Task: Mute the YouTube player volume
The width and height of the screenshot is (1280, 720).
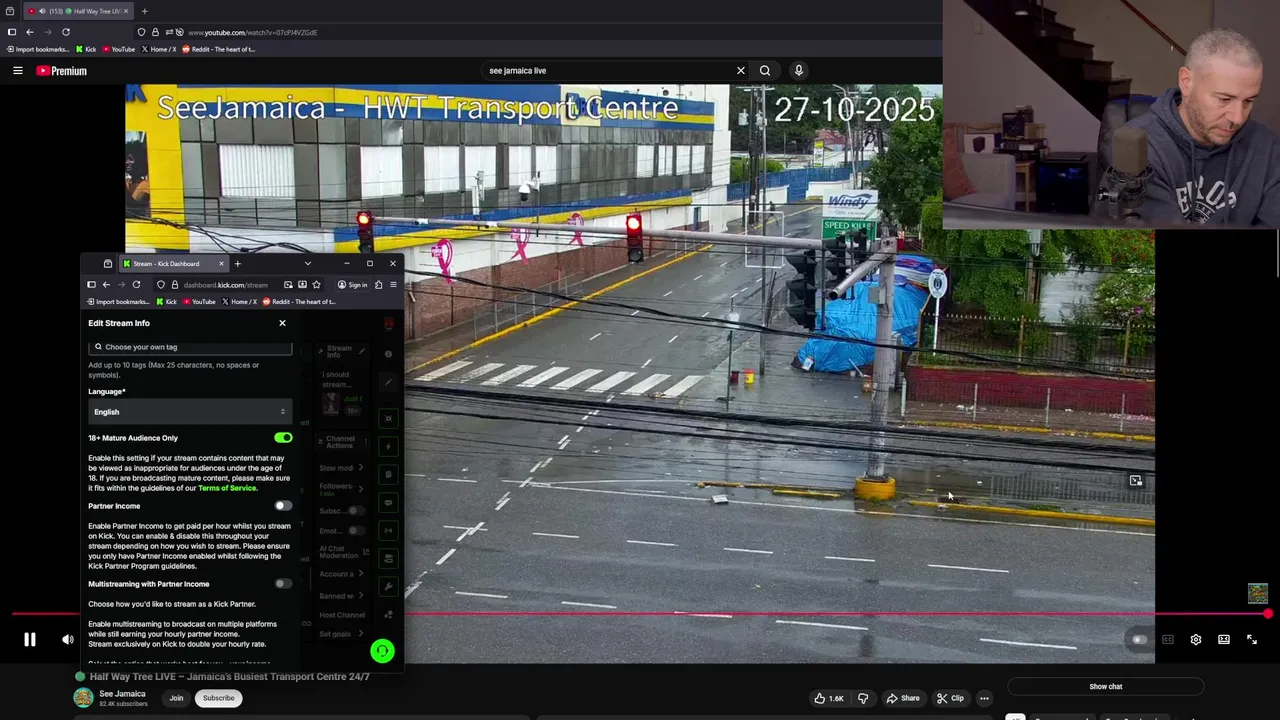Action: 68,640
